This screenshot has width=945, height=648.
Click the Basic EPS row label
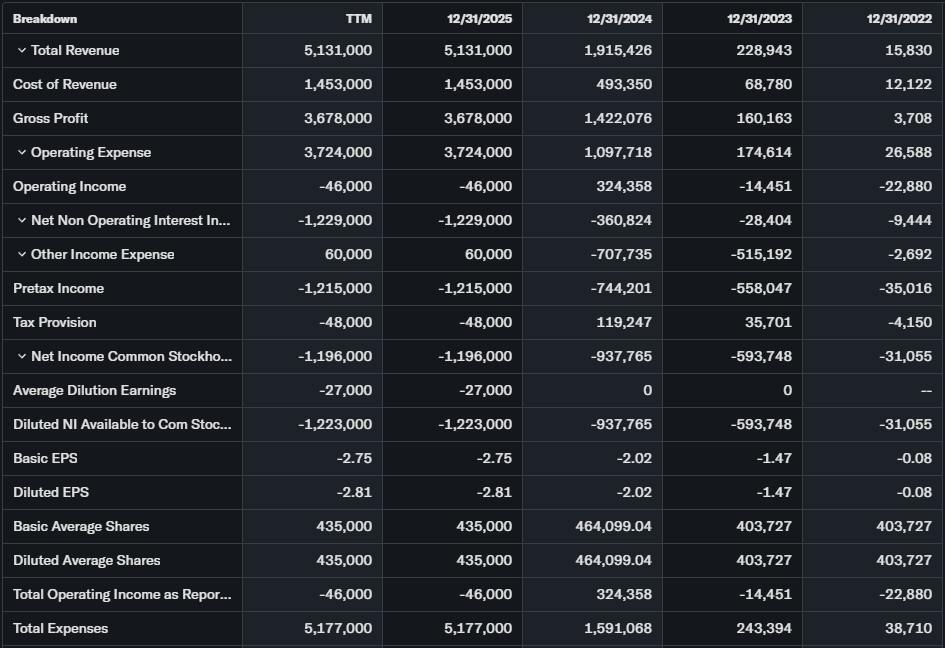[x=45, y=458]
